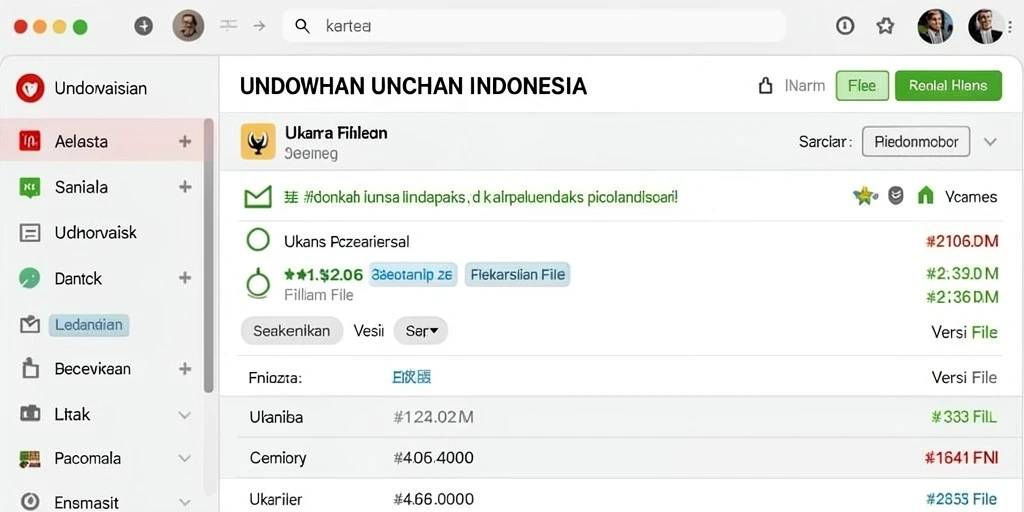Screen dimensions: 1024x512
Task: Click the Udhorvaisk list icon
Action: click(x=30, y=233)
